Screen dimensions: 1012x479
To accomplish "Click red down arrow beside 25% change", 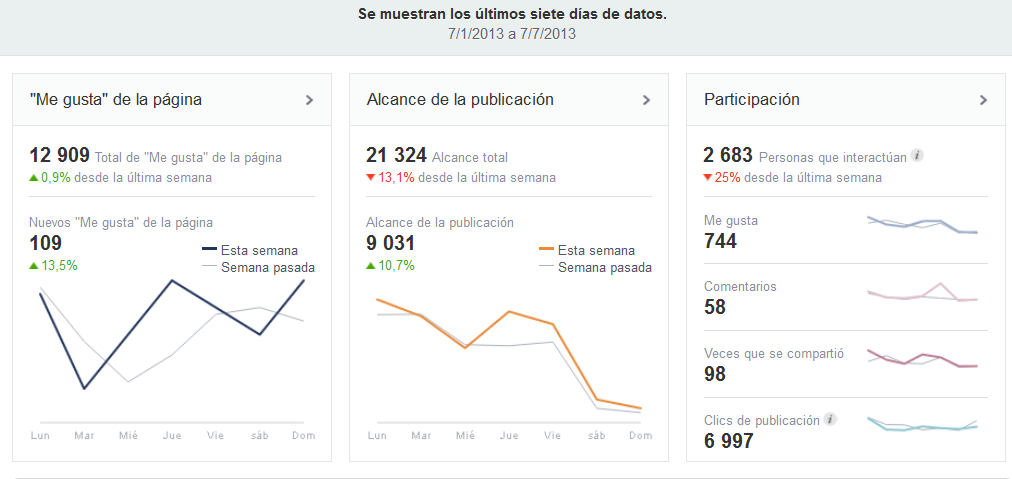I will point(708,178).
